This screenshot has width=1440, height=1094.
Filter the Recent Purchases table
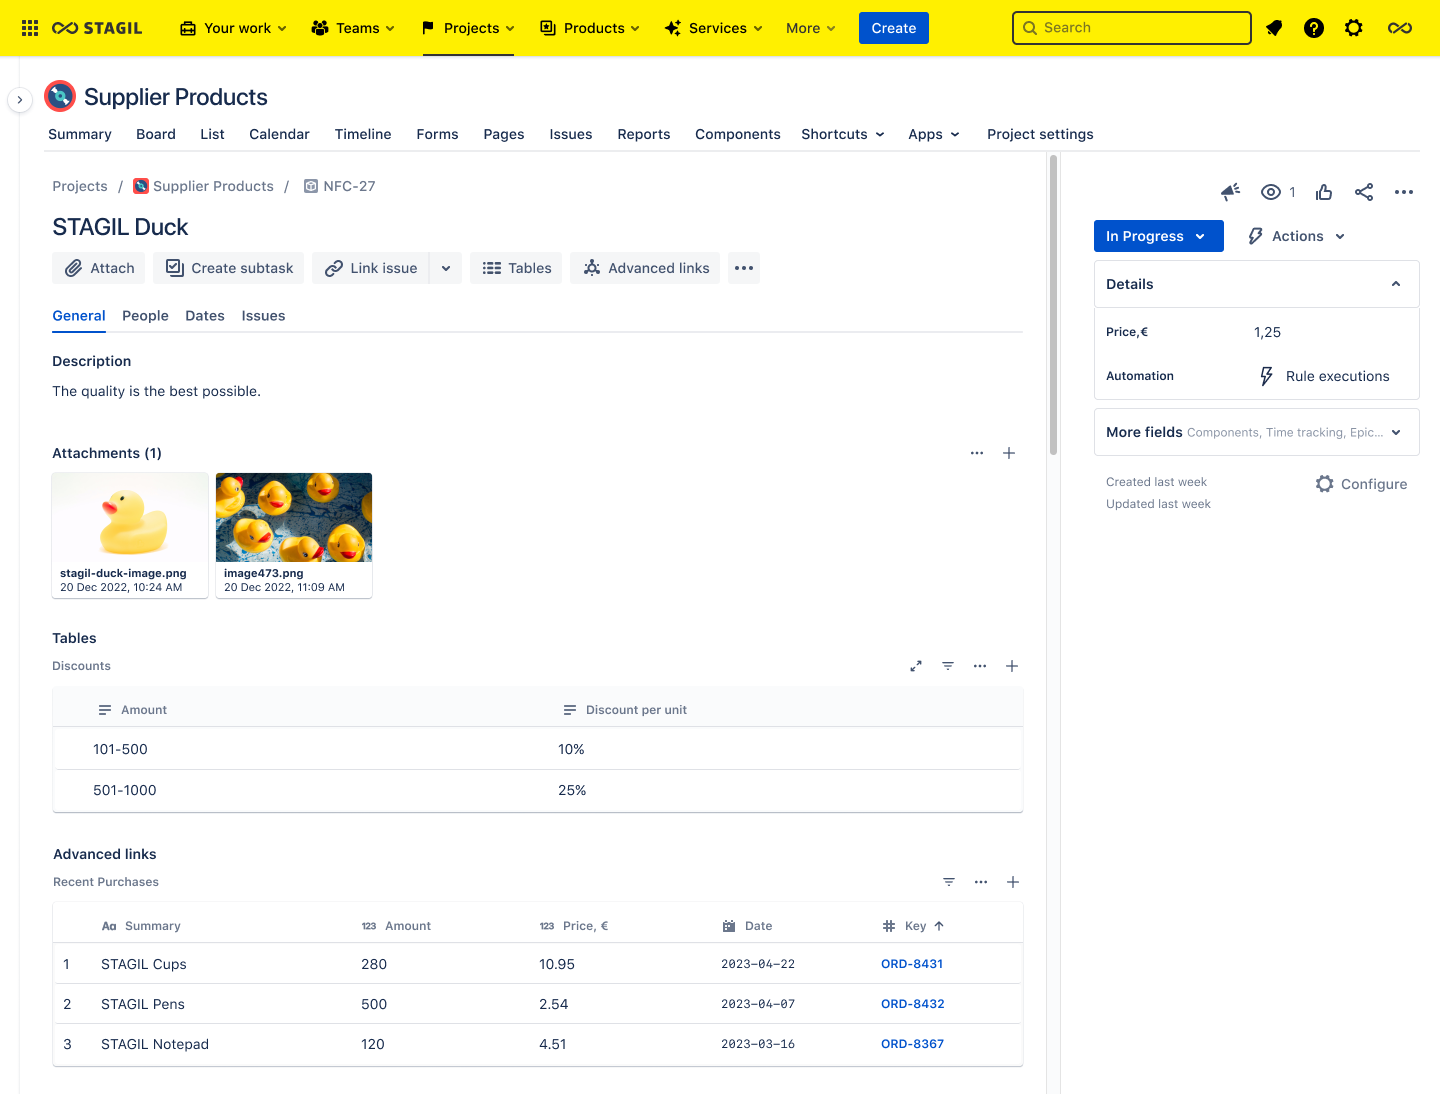click(949, 882)
